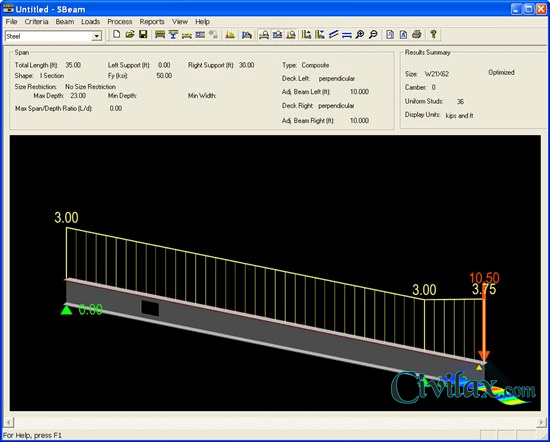Open a file with the folder icon
Image resolution: width=550 pixels, height=442 pixels.
tap(130, 34)
